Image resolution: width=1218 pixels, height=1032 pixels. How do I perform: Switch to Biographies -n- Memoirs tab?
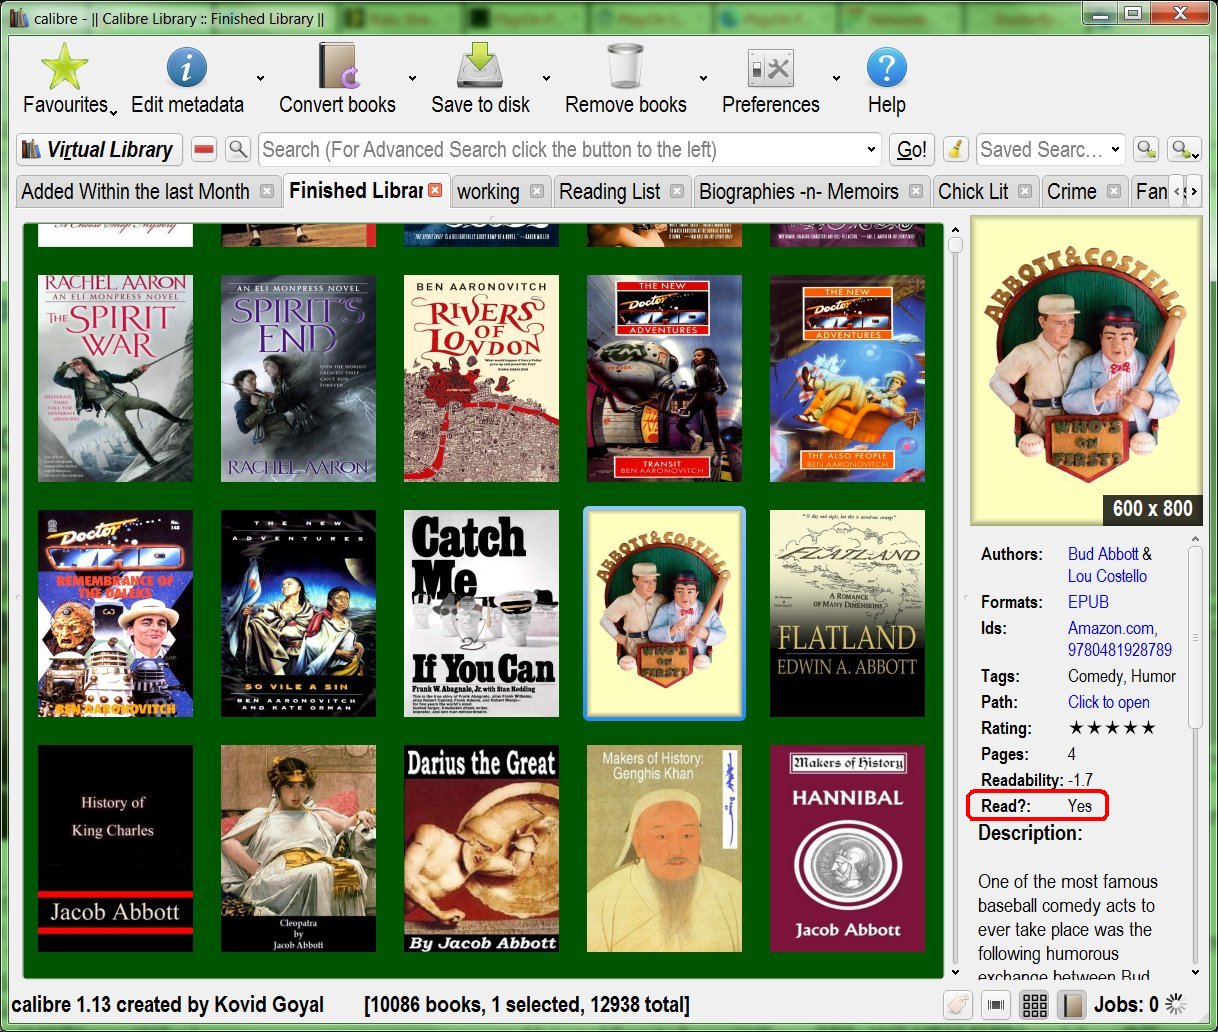click(798, 191)
